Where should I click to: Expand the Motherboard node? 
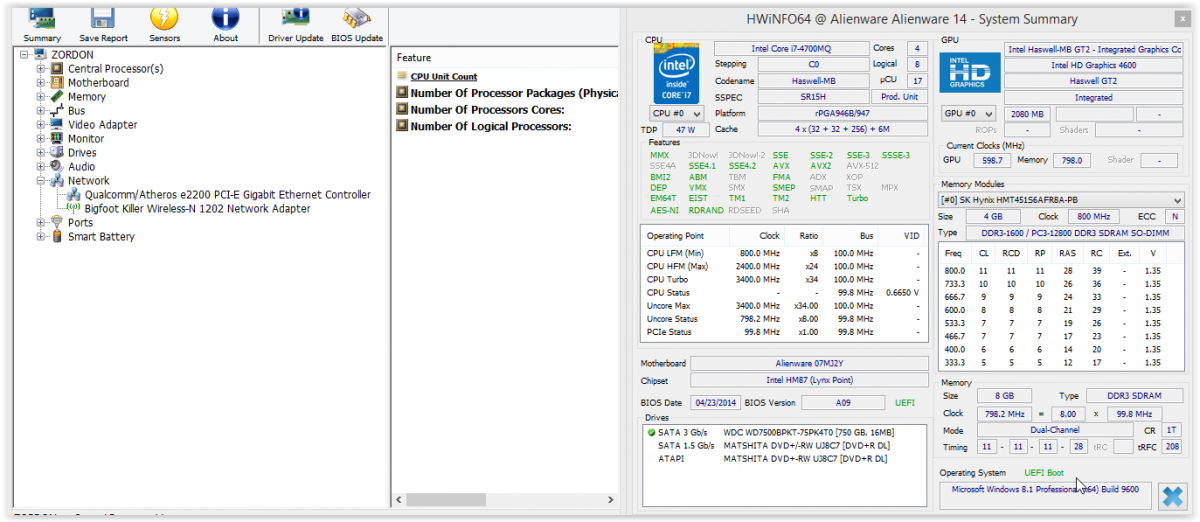(41, 83)
